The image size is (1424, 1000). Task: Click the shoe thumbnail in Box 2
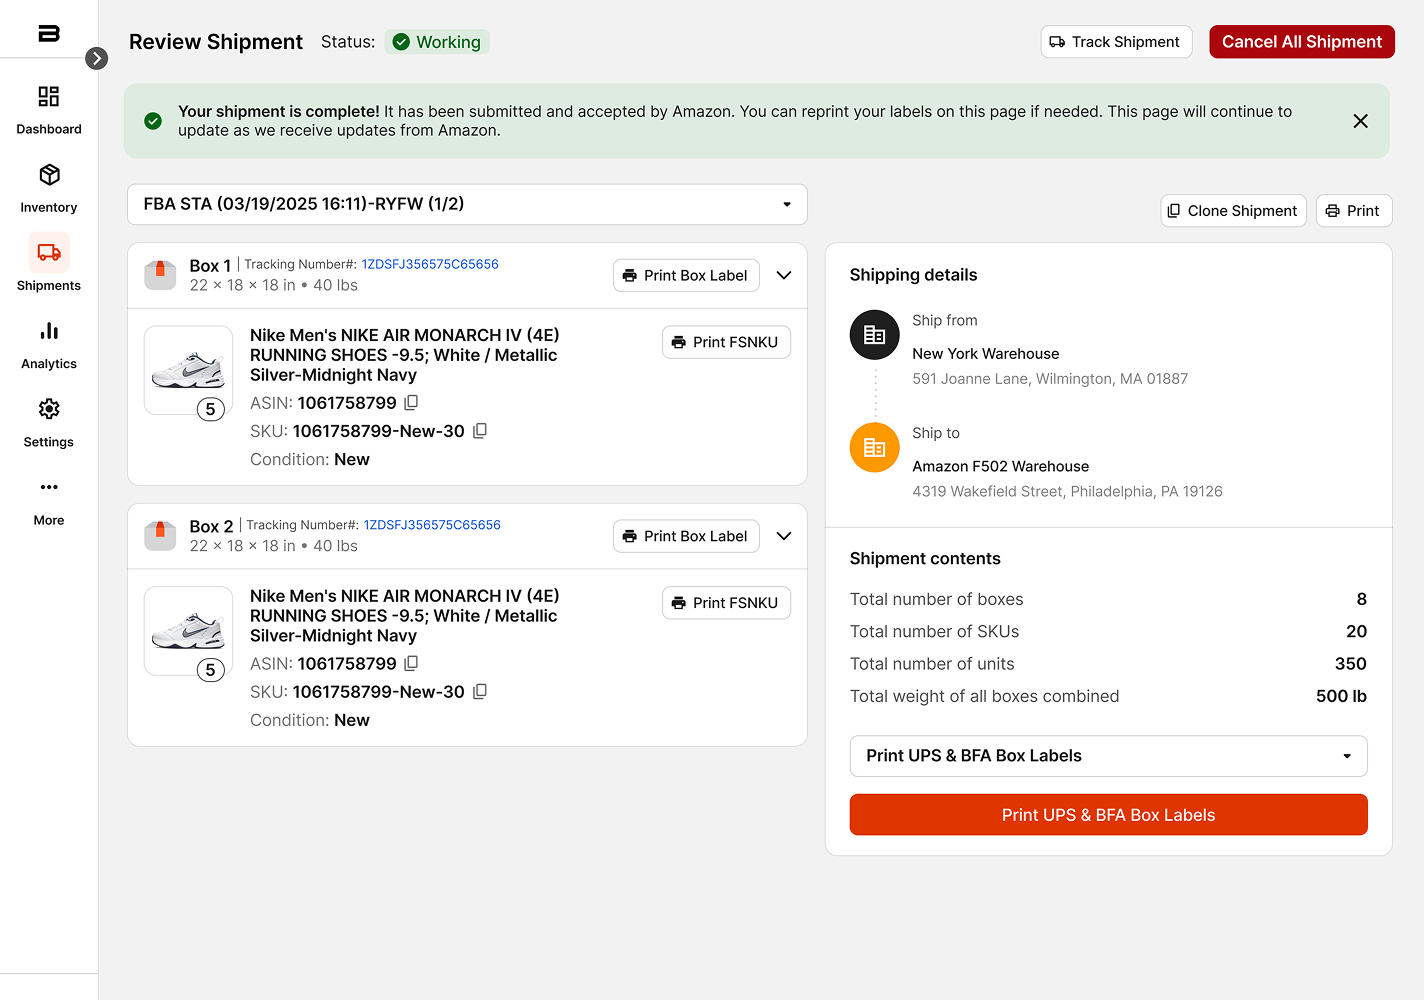pyautogui.click(x=188, y=631)
